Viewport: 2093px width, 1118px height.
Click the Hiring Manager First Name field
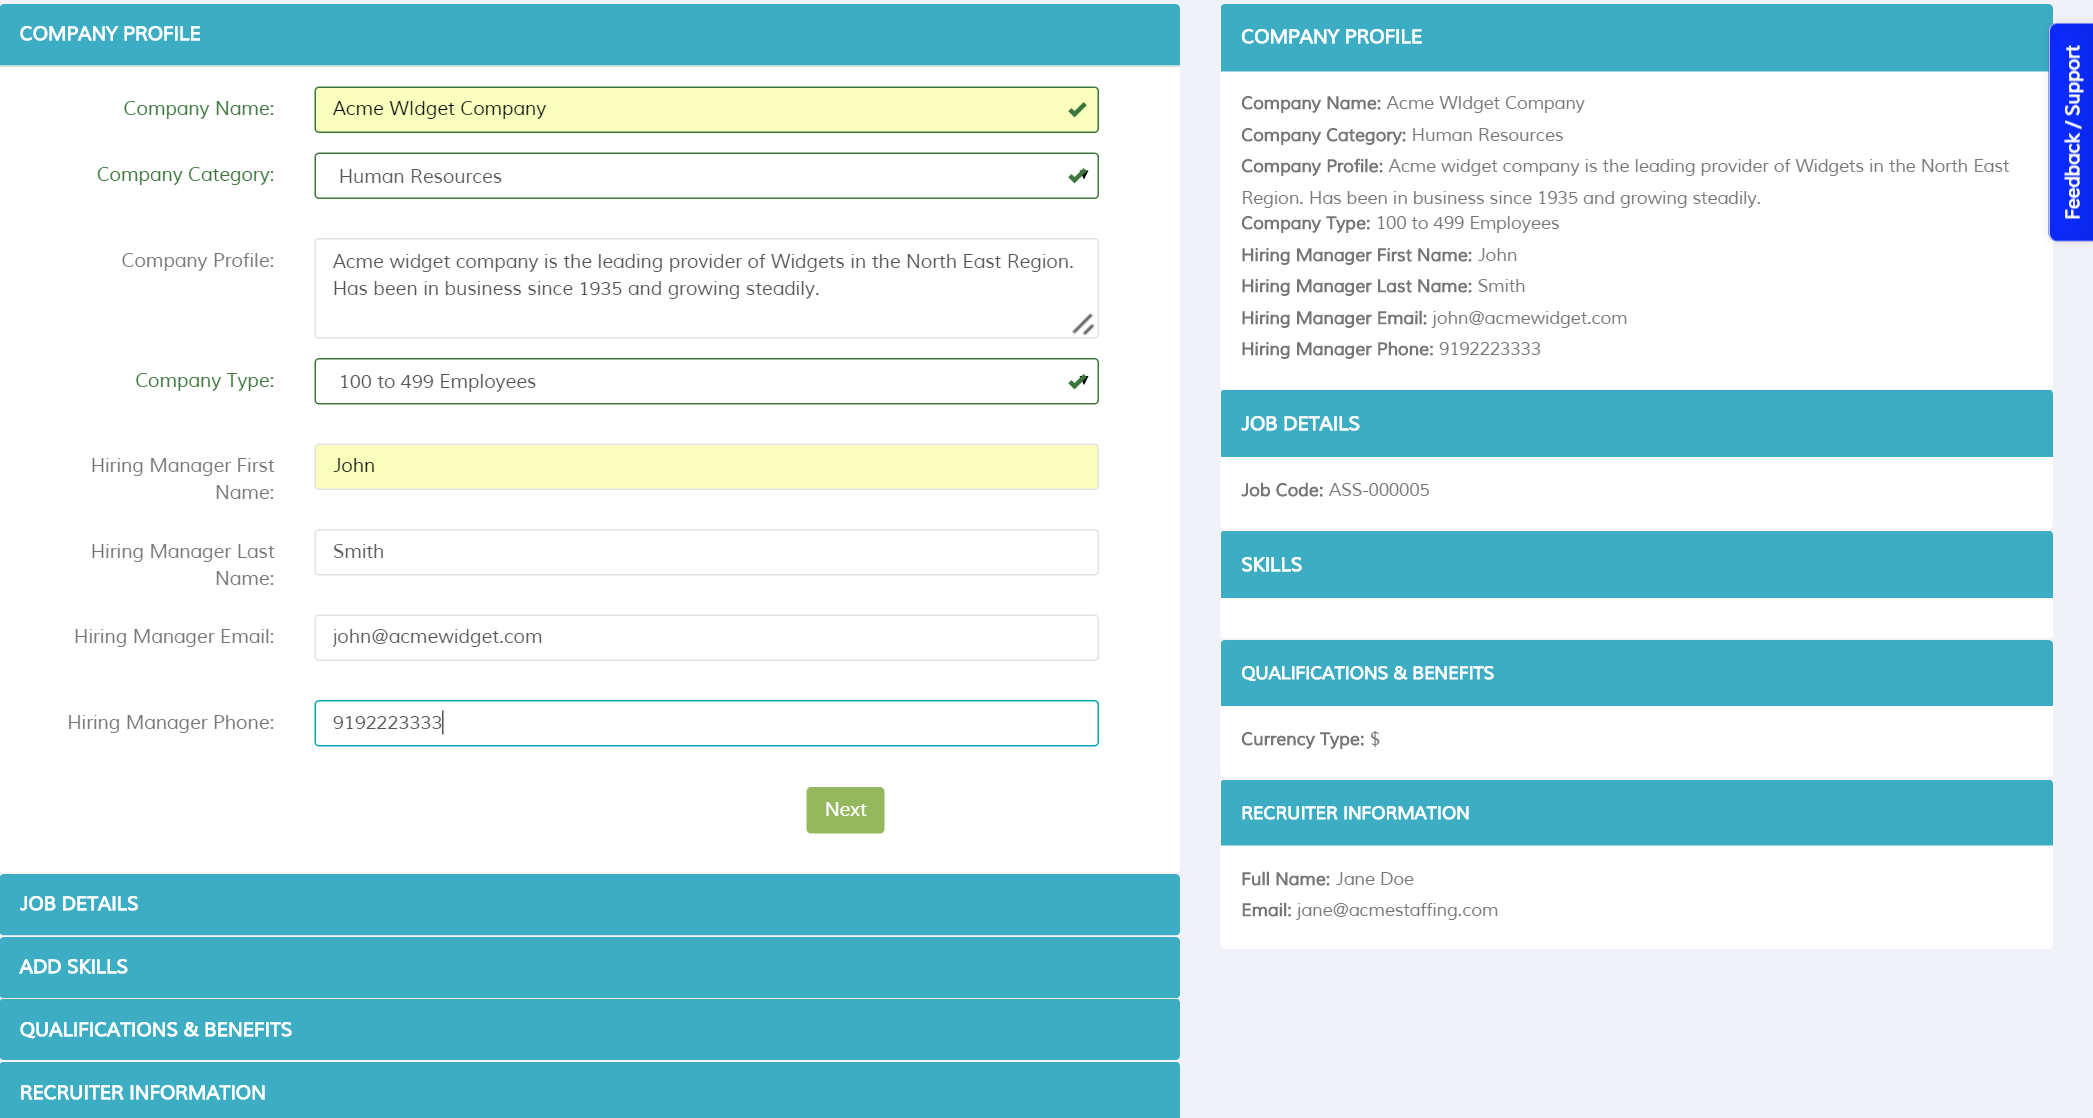[x=706, y=467]
